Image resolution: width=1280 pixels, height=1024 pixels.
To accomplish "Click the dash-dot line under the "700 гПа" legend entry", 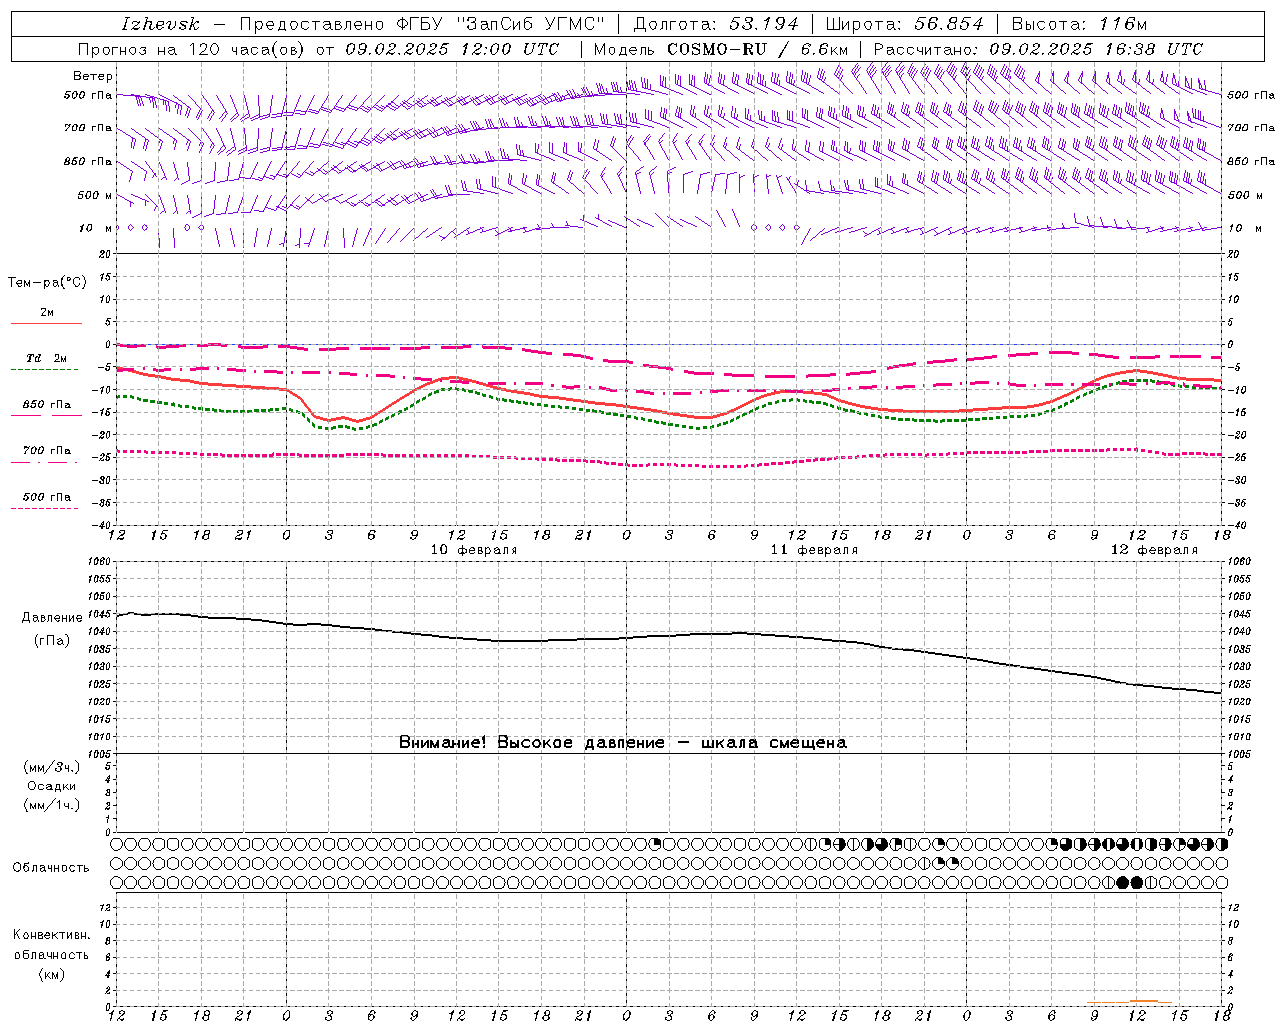I will coord(44,462).
